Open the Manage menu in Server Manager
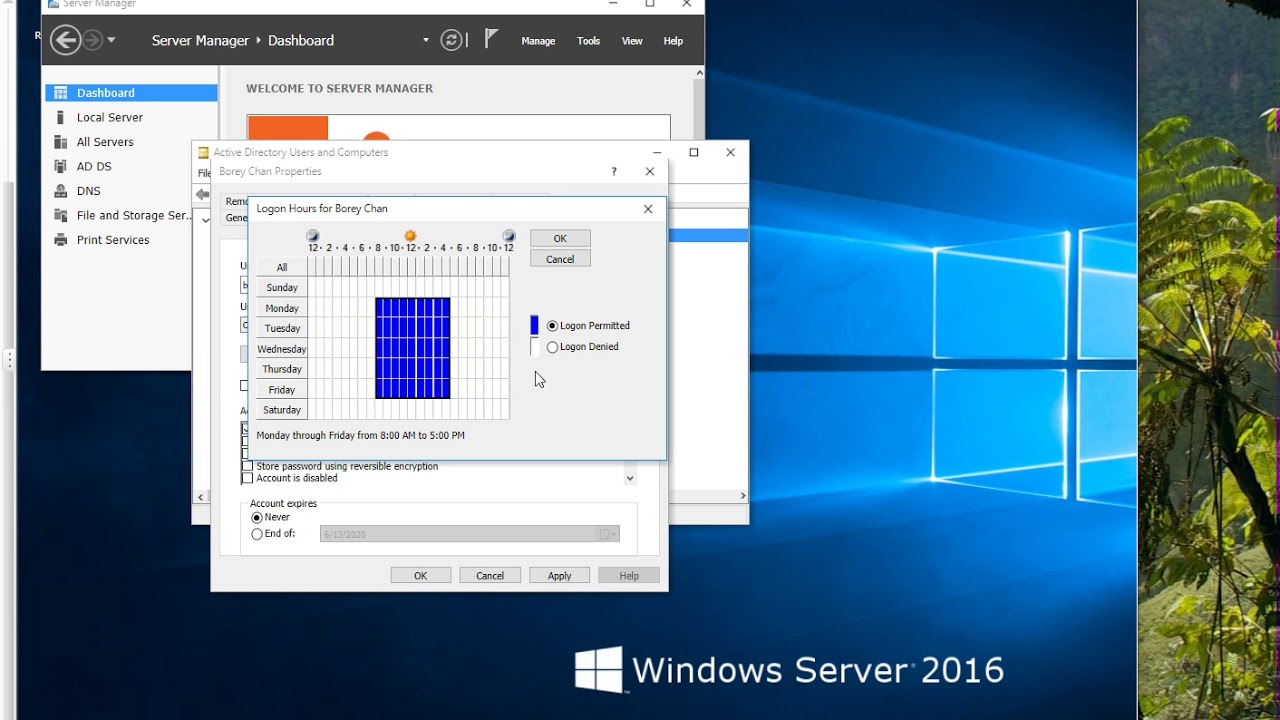The height and width of the screenshot is (720, 1280). point(538,41)
